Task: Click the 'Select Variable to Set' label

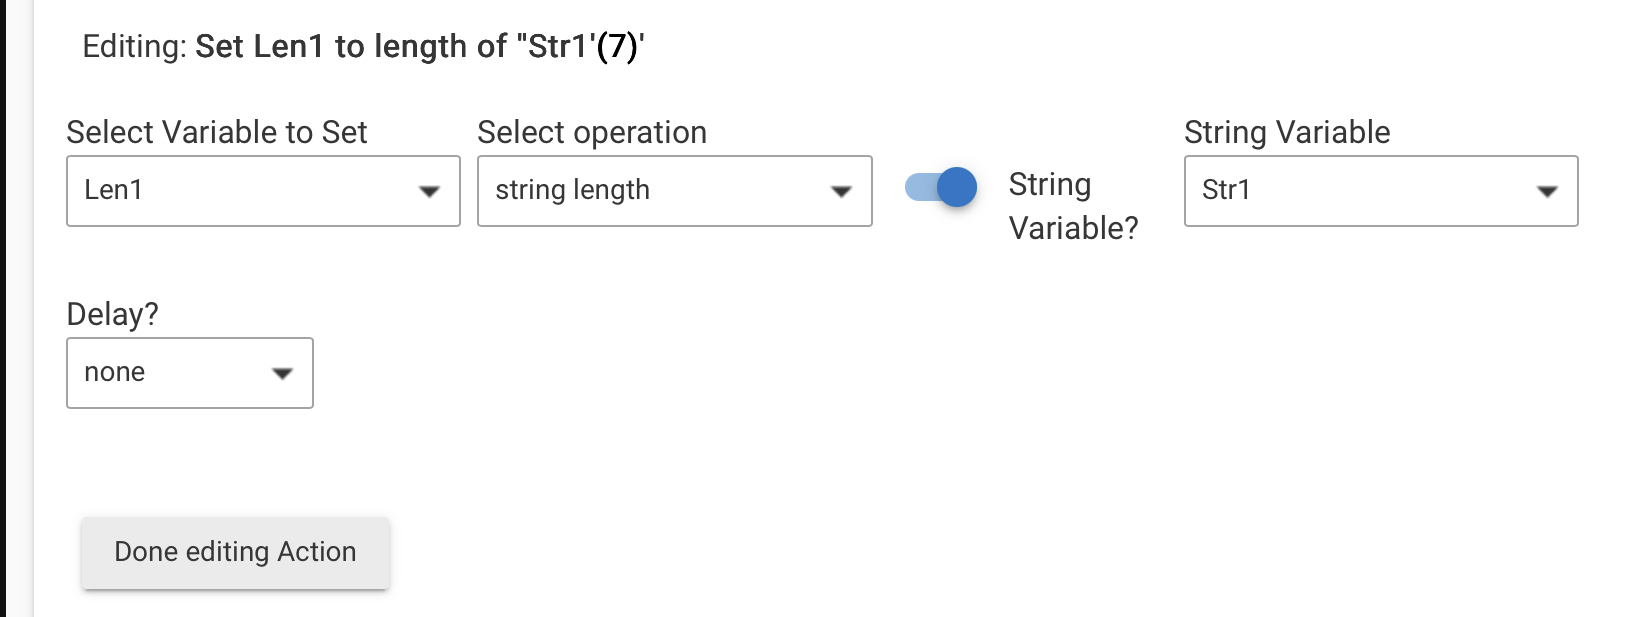Action: pyautogui.click(x=217, y=132)
